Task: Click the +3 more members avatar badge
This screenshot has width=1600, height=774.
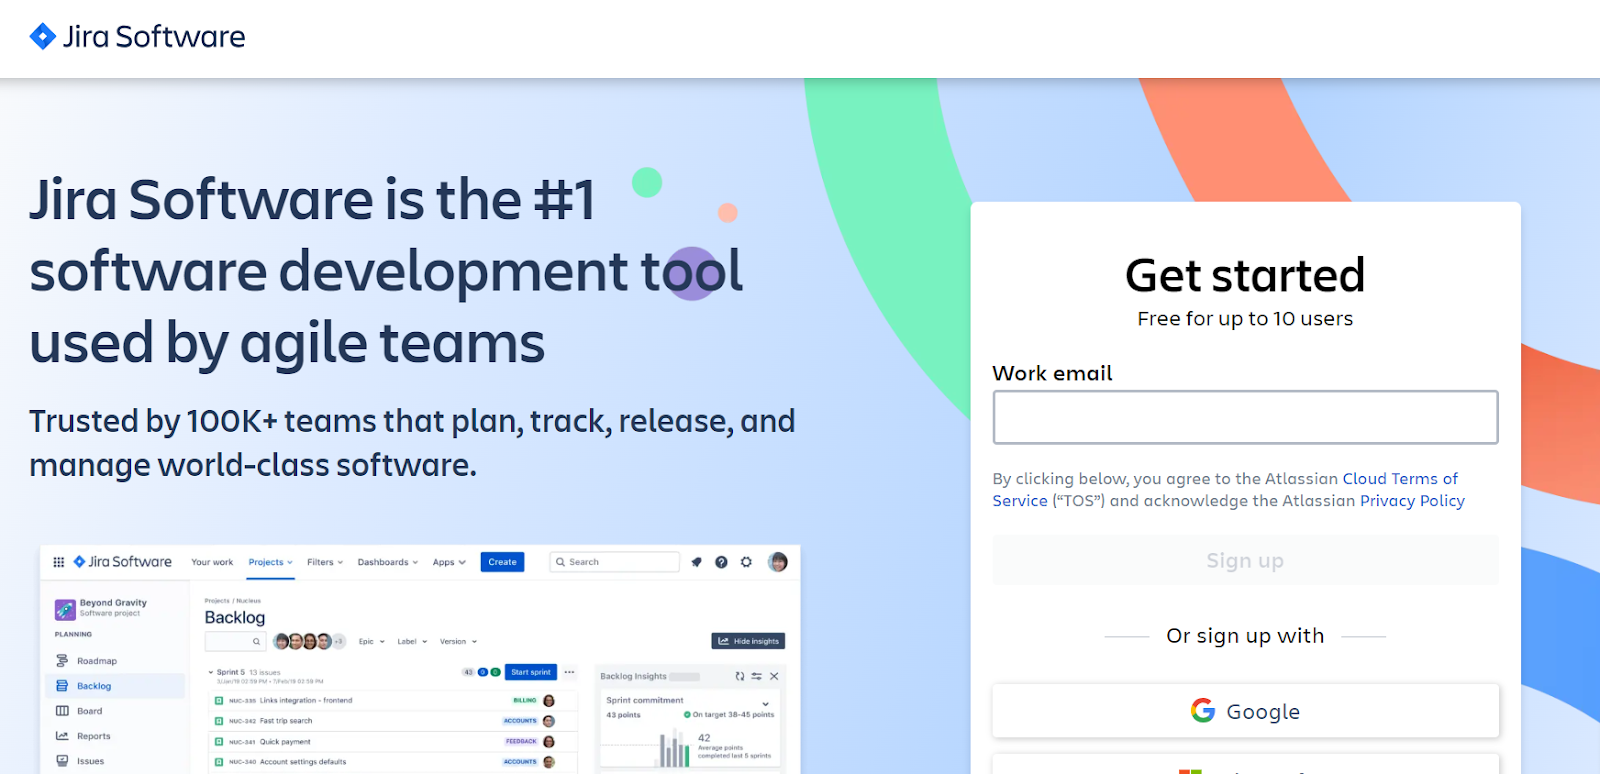Action: (339, 641)
